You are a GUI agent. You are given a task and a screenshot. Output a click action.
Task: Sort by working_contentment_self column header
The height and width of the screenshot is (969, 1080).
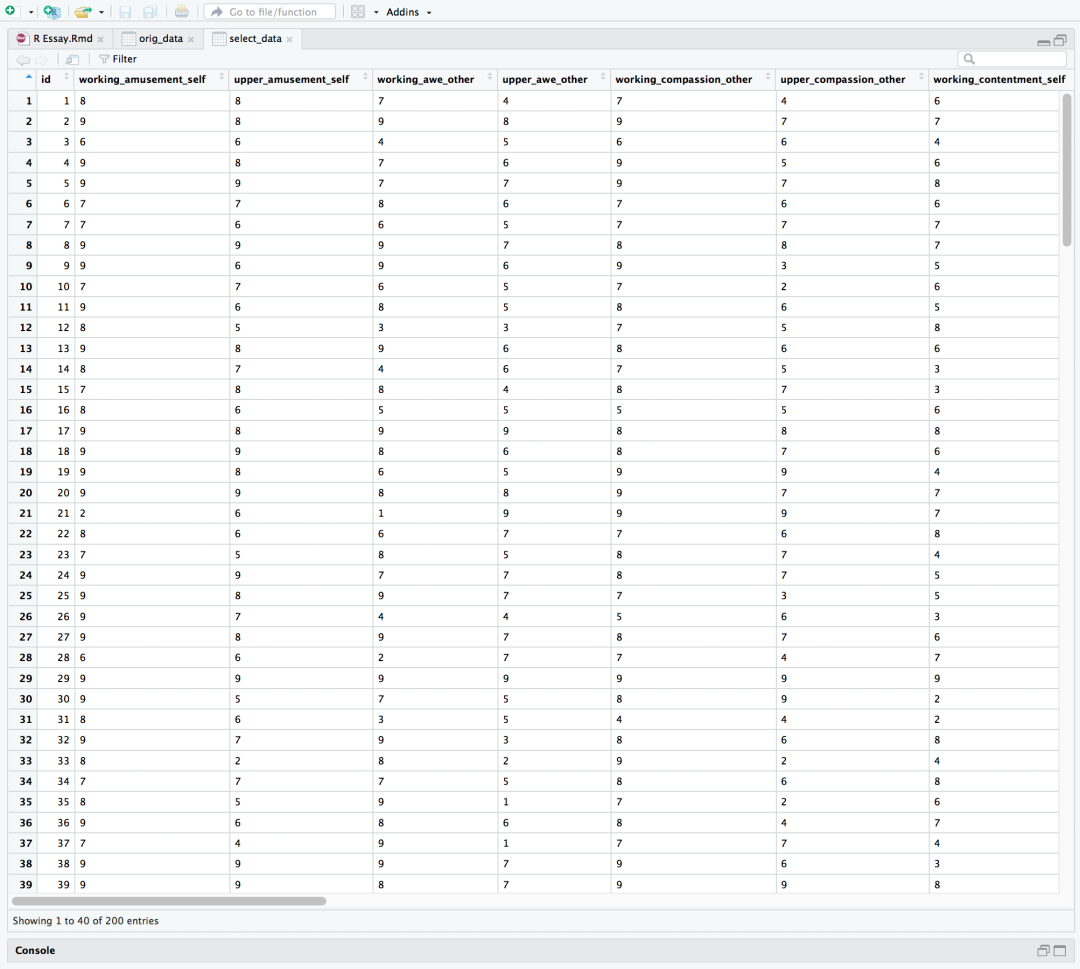click(x=999, y=79)
